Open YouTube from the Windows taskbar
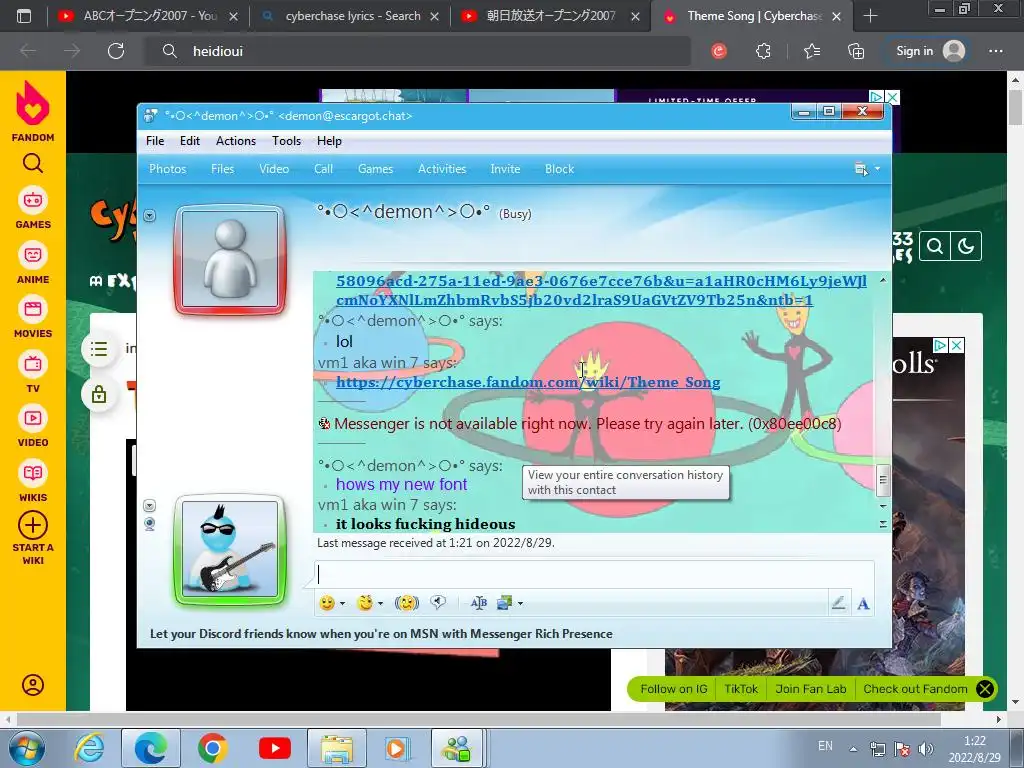 (274, 748)
